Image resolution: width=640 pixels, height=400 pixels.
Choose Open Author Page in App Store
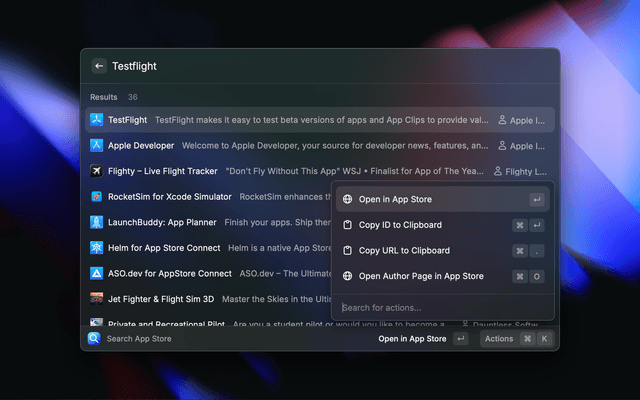coord(442,276)
